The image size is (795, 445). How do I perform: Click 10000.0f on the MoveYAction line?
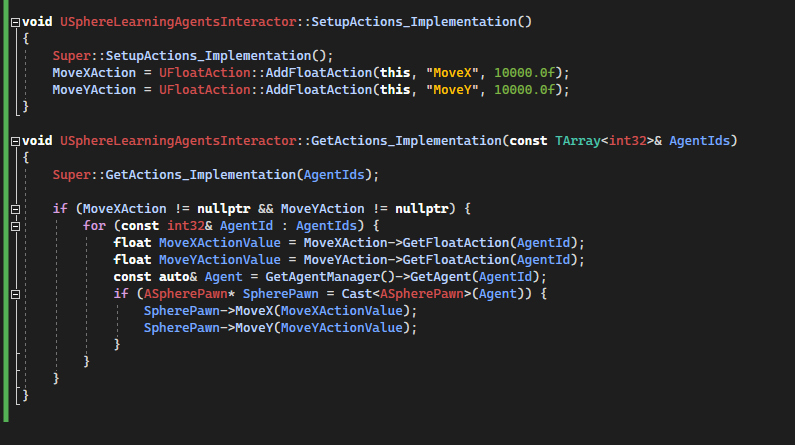525,90
